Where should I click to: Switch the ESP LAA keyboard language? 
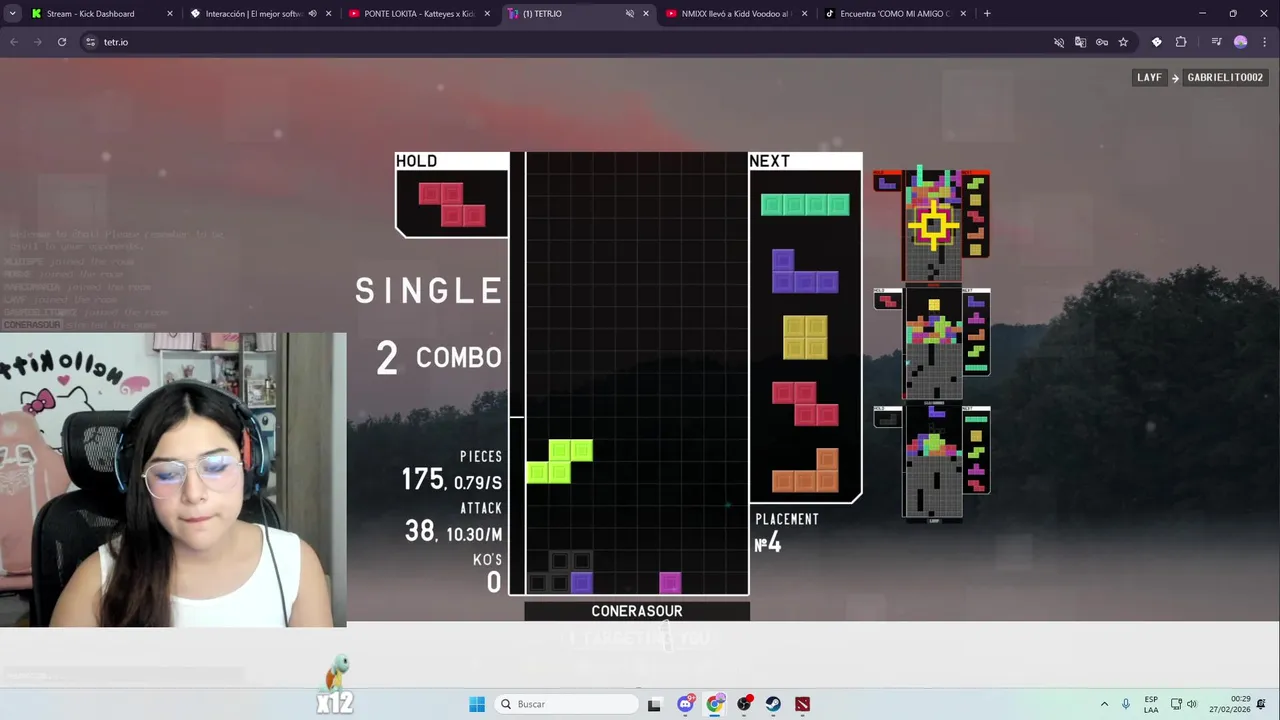click(1151, 704)
